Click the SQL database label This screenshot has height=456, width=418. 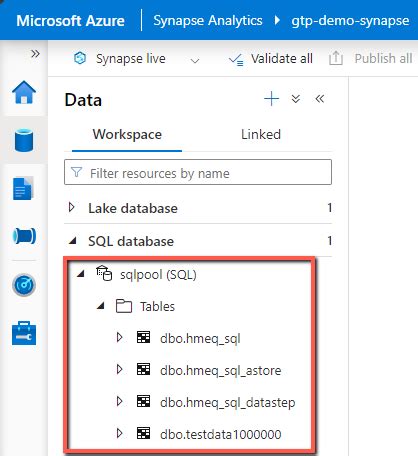(131, 241)
